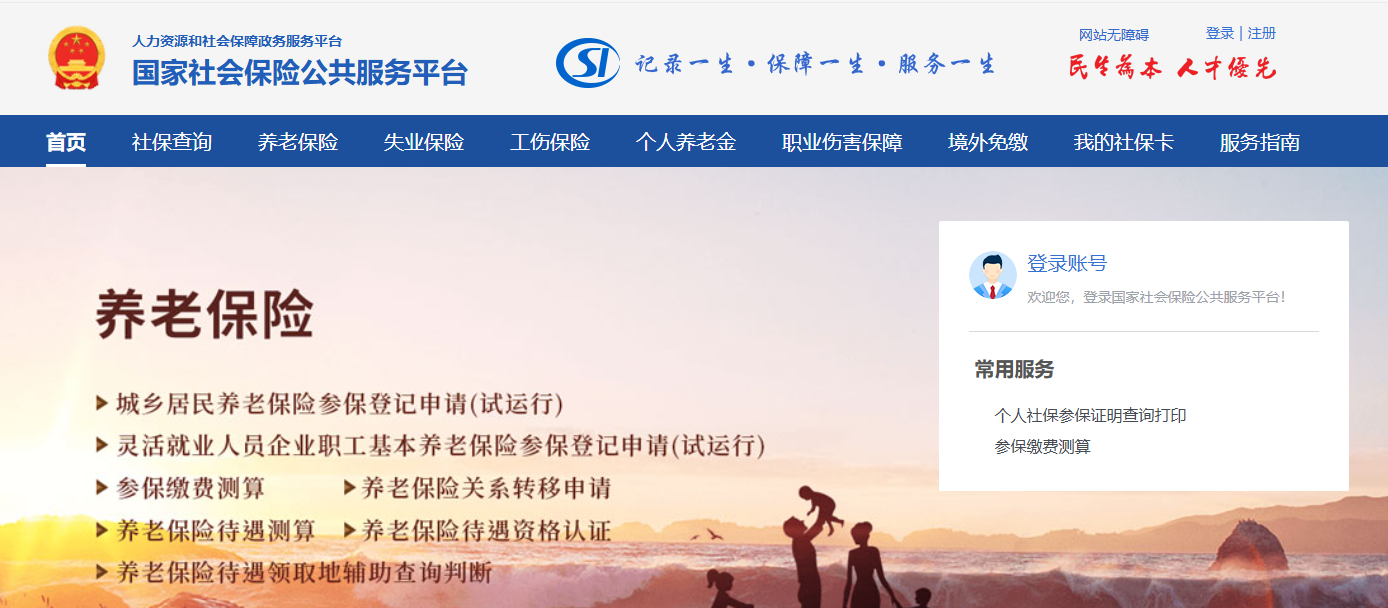
Task: Click the user avatar icon
Action: [x=993, y=275]
